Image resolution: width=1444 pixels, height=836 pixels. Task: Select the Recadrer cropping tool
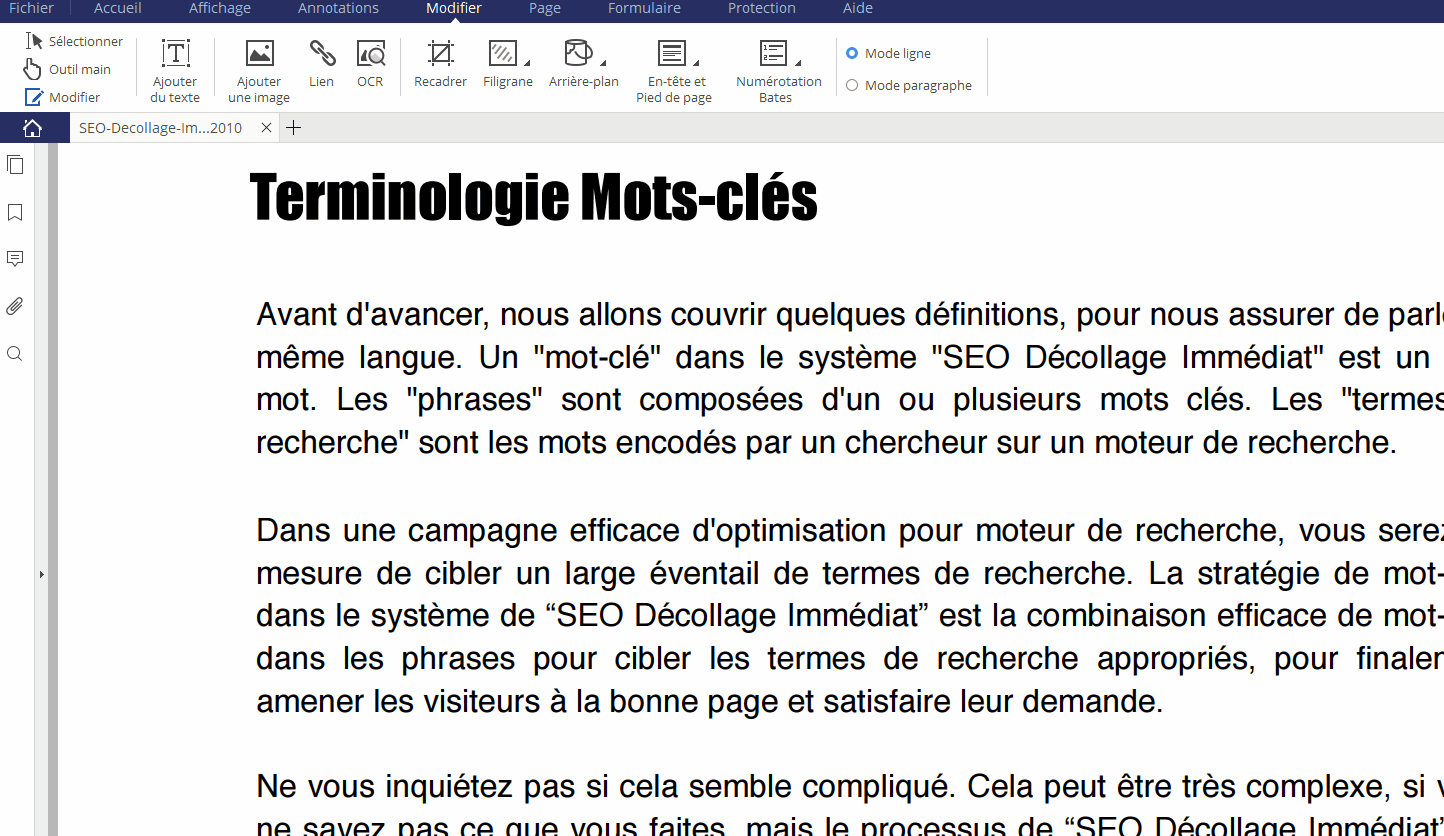point(440,63)
